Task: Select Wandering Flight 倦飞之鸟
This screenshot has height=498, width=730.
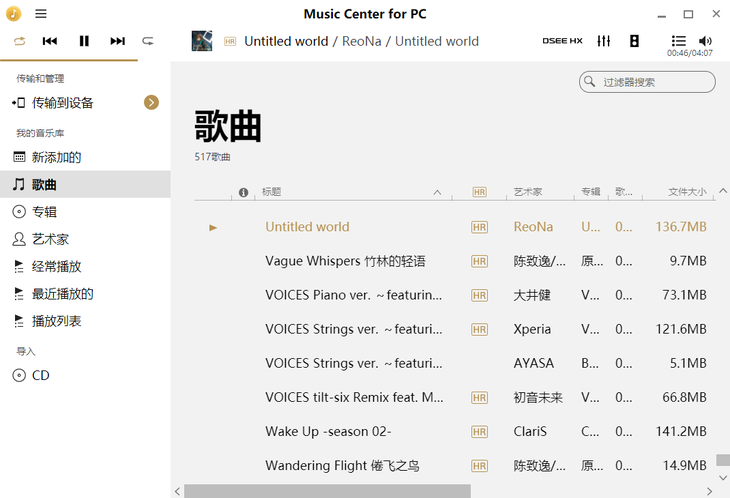Action: tap(342, 465)
